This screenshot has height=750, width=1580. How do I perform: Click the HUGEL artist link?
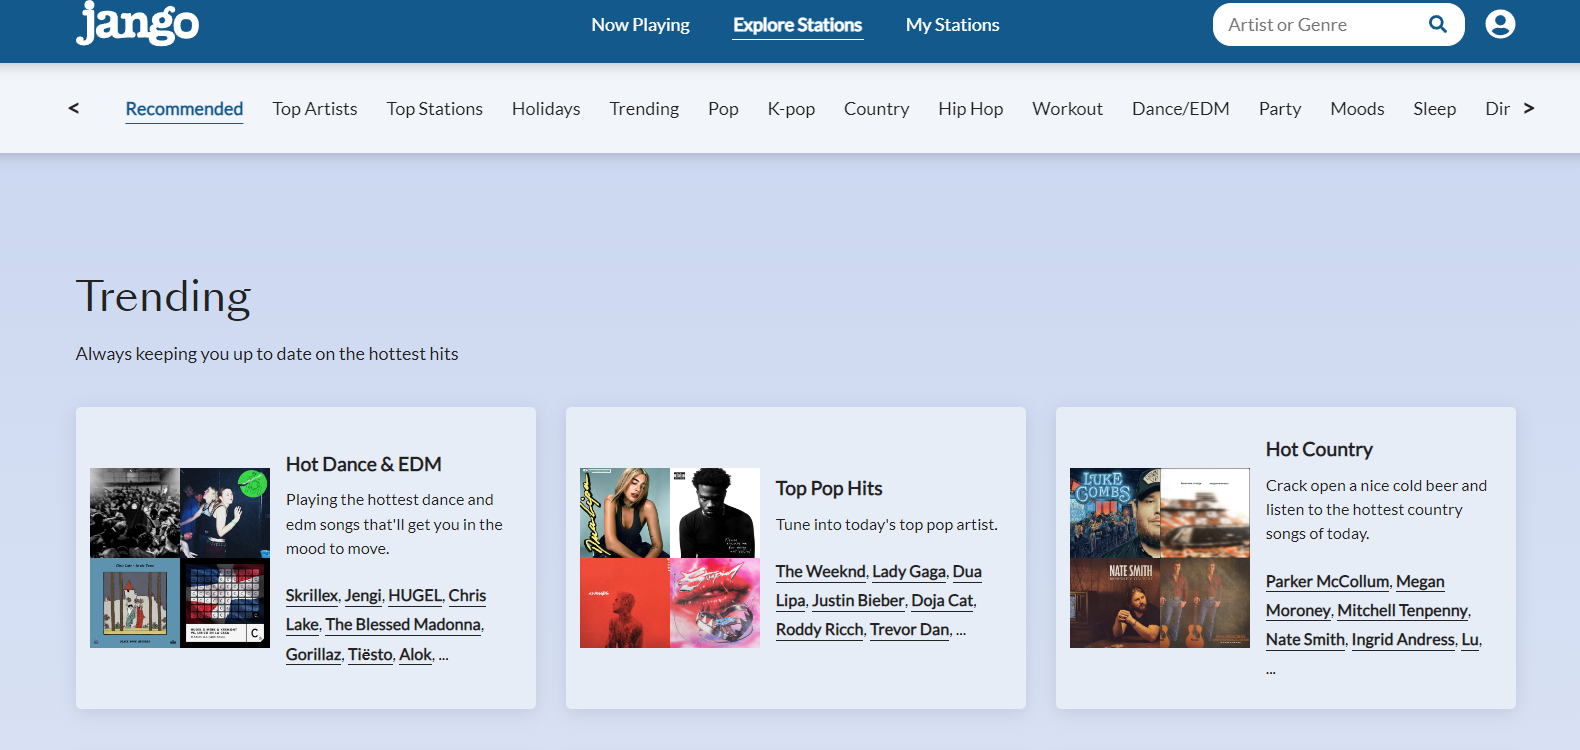pyautogui.click(x=415, y=596)
